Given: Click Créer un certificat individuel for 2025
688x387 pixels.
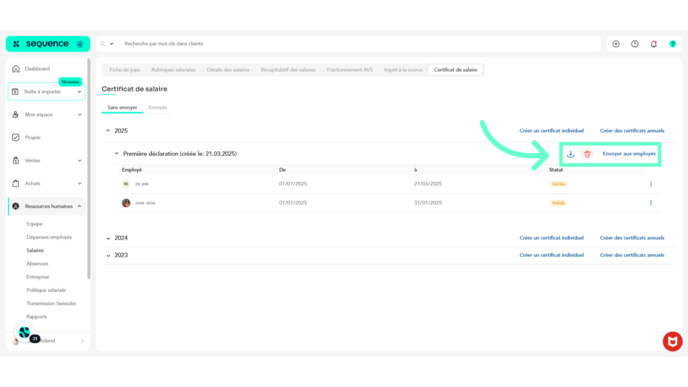Looking at the screenshot, I should click(x=552, y=131).
